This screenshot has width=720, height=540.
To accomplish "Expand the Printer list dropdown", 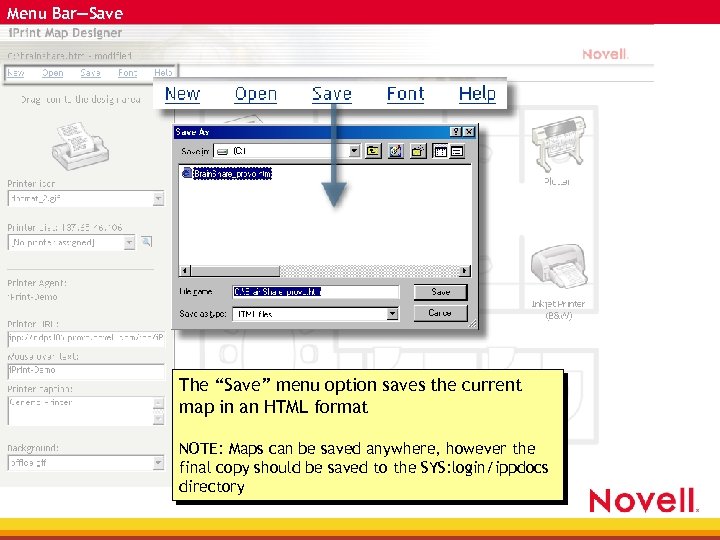I will tap(129, 242).
